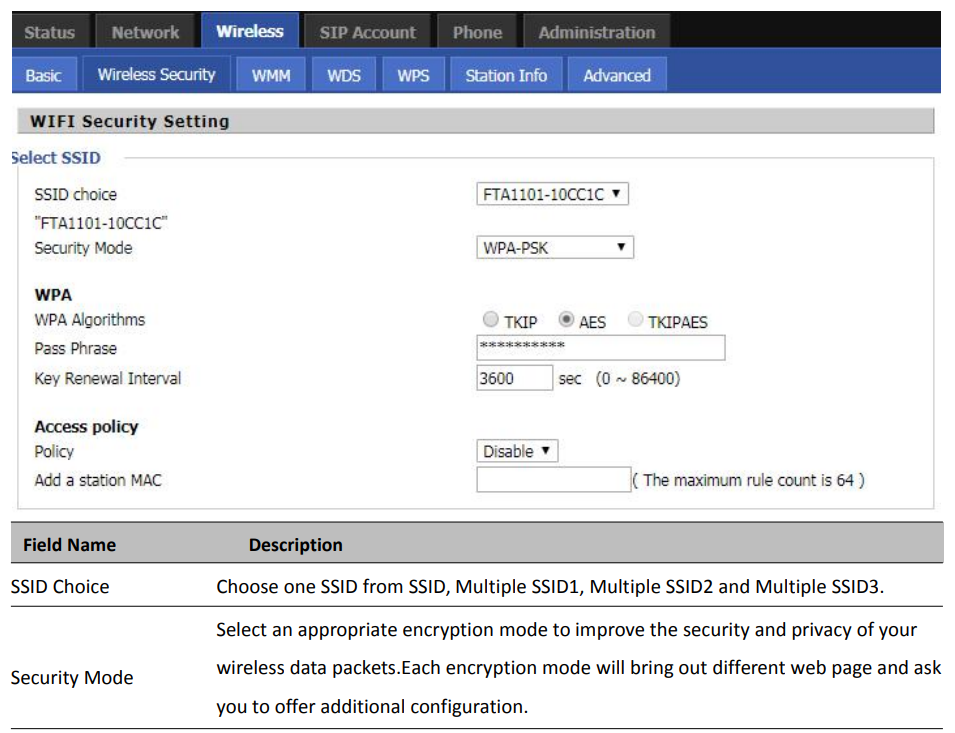Open the Status tab
This screenshot has width=955, height=733.
(x=50, y=32)
